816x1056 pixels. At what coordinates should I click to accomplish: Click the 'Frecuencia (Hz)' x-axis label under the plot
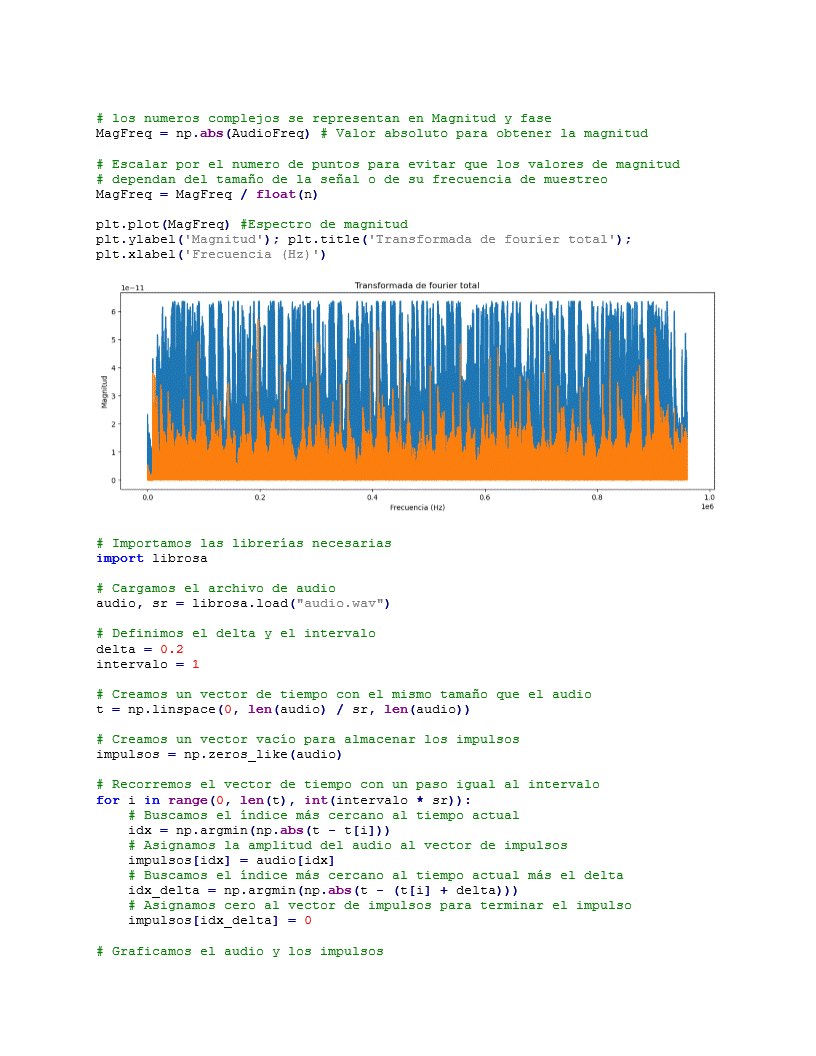pyautogui.click(x=417, y=508)
